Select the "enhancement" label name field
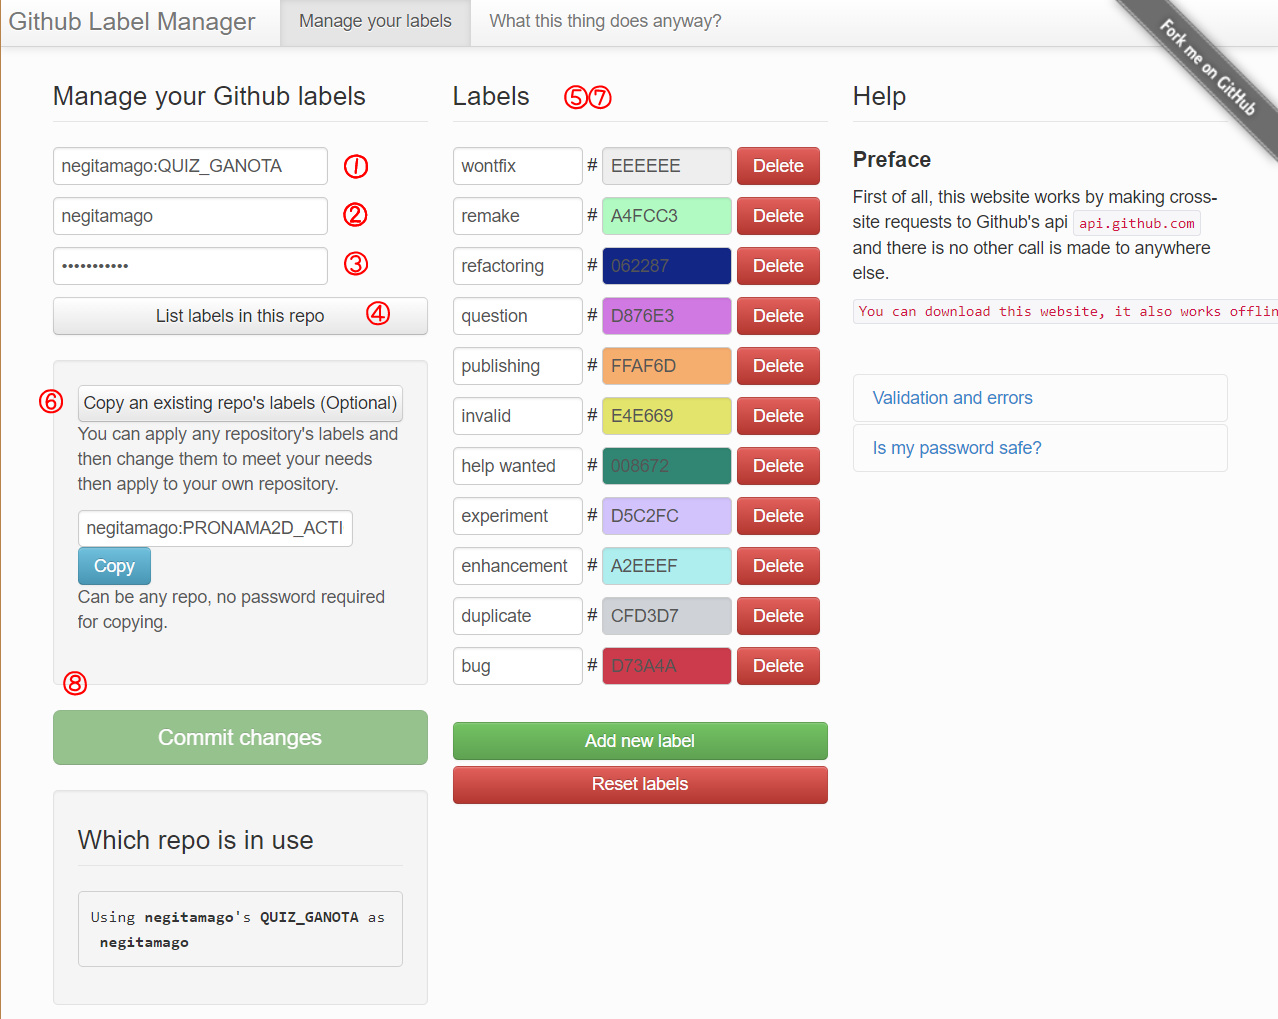The width and height of the screenshot is (1278, 1019). click(517, 565)
